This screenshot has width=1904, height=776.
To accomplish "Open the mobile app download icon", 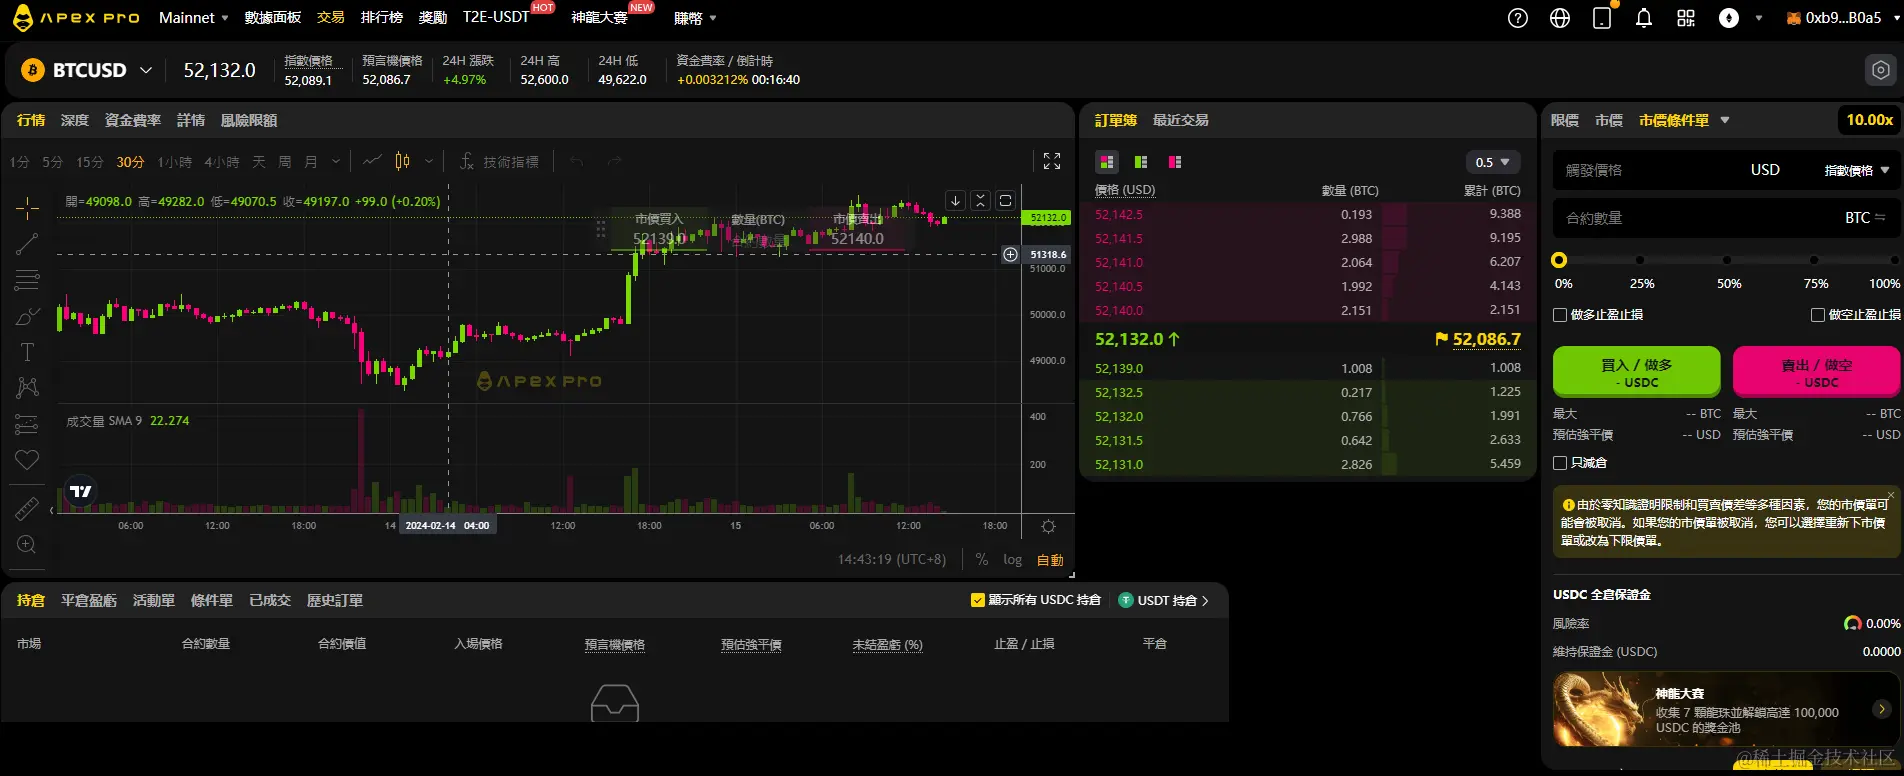I will click(x=1602, y=18).
